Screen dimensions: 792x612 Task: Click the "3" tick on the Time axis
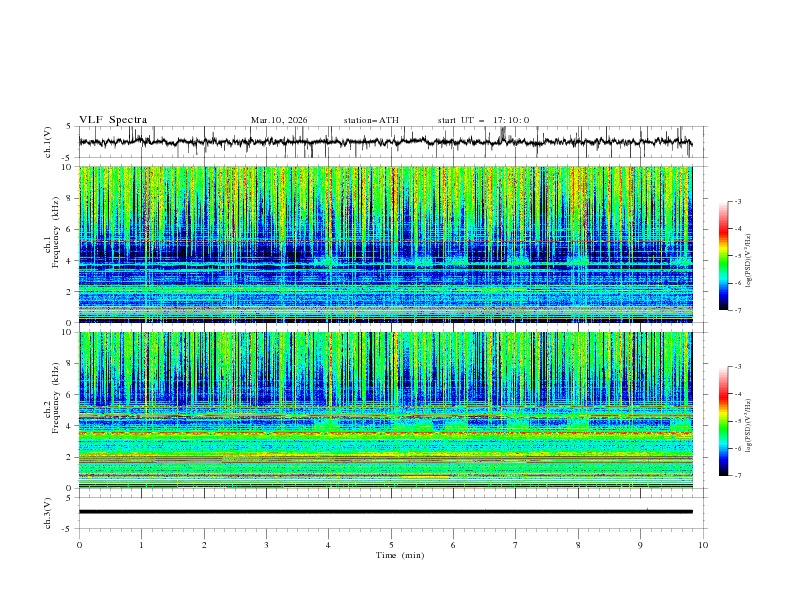[x=266, y=545]
